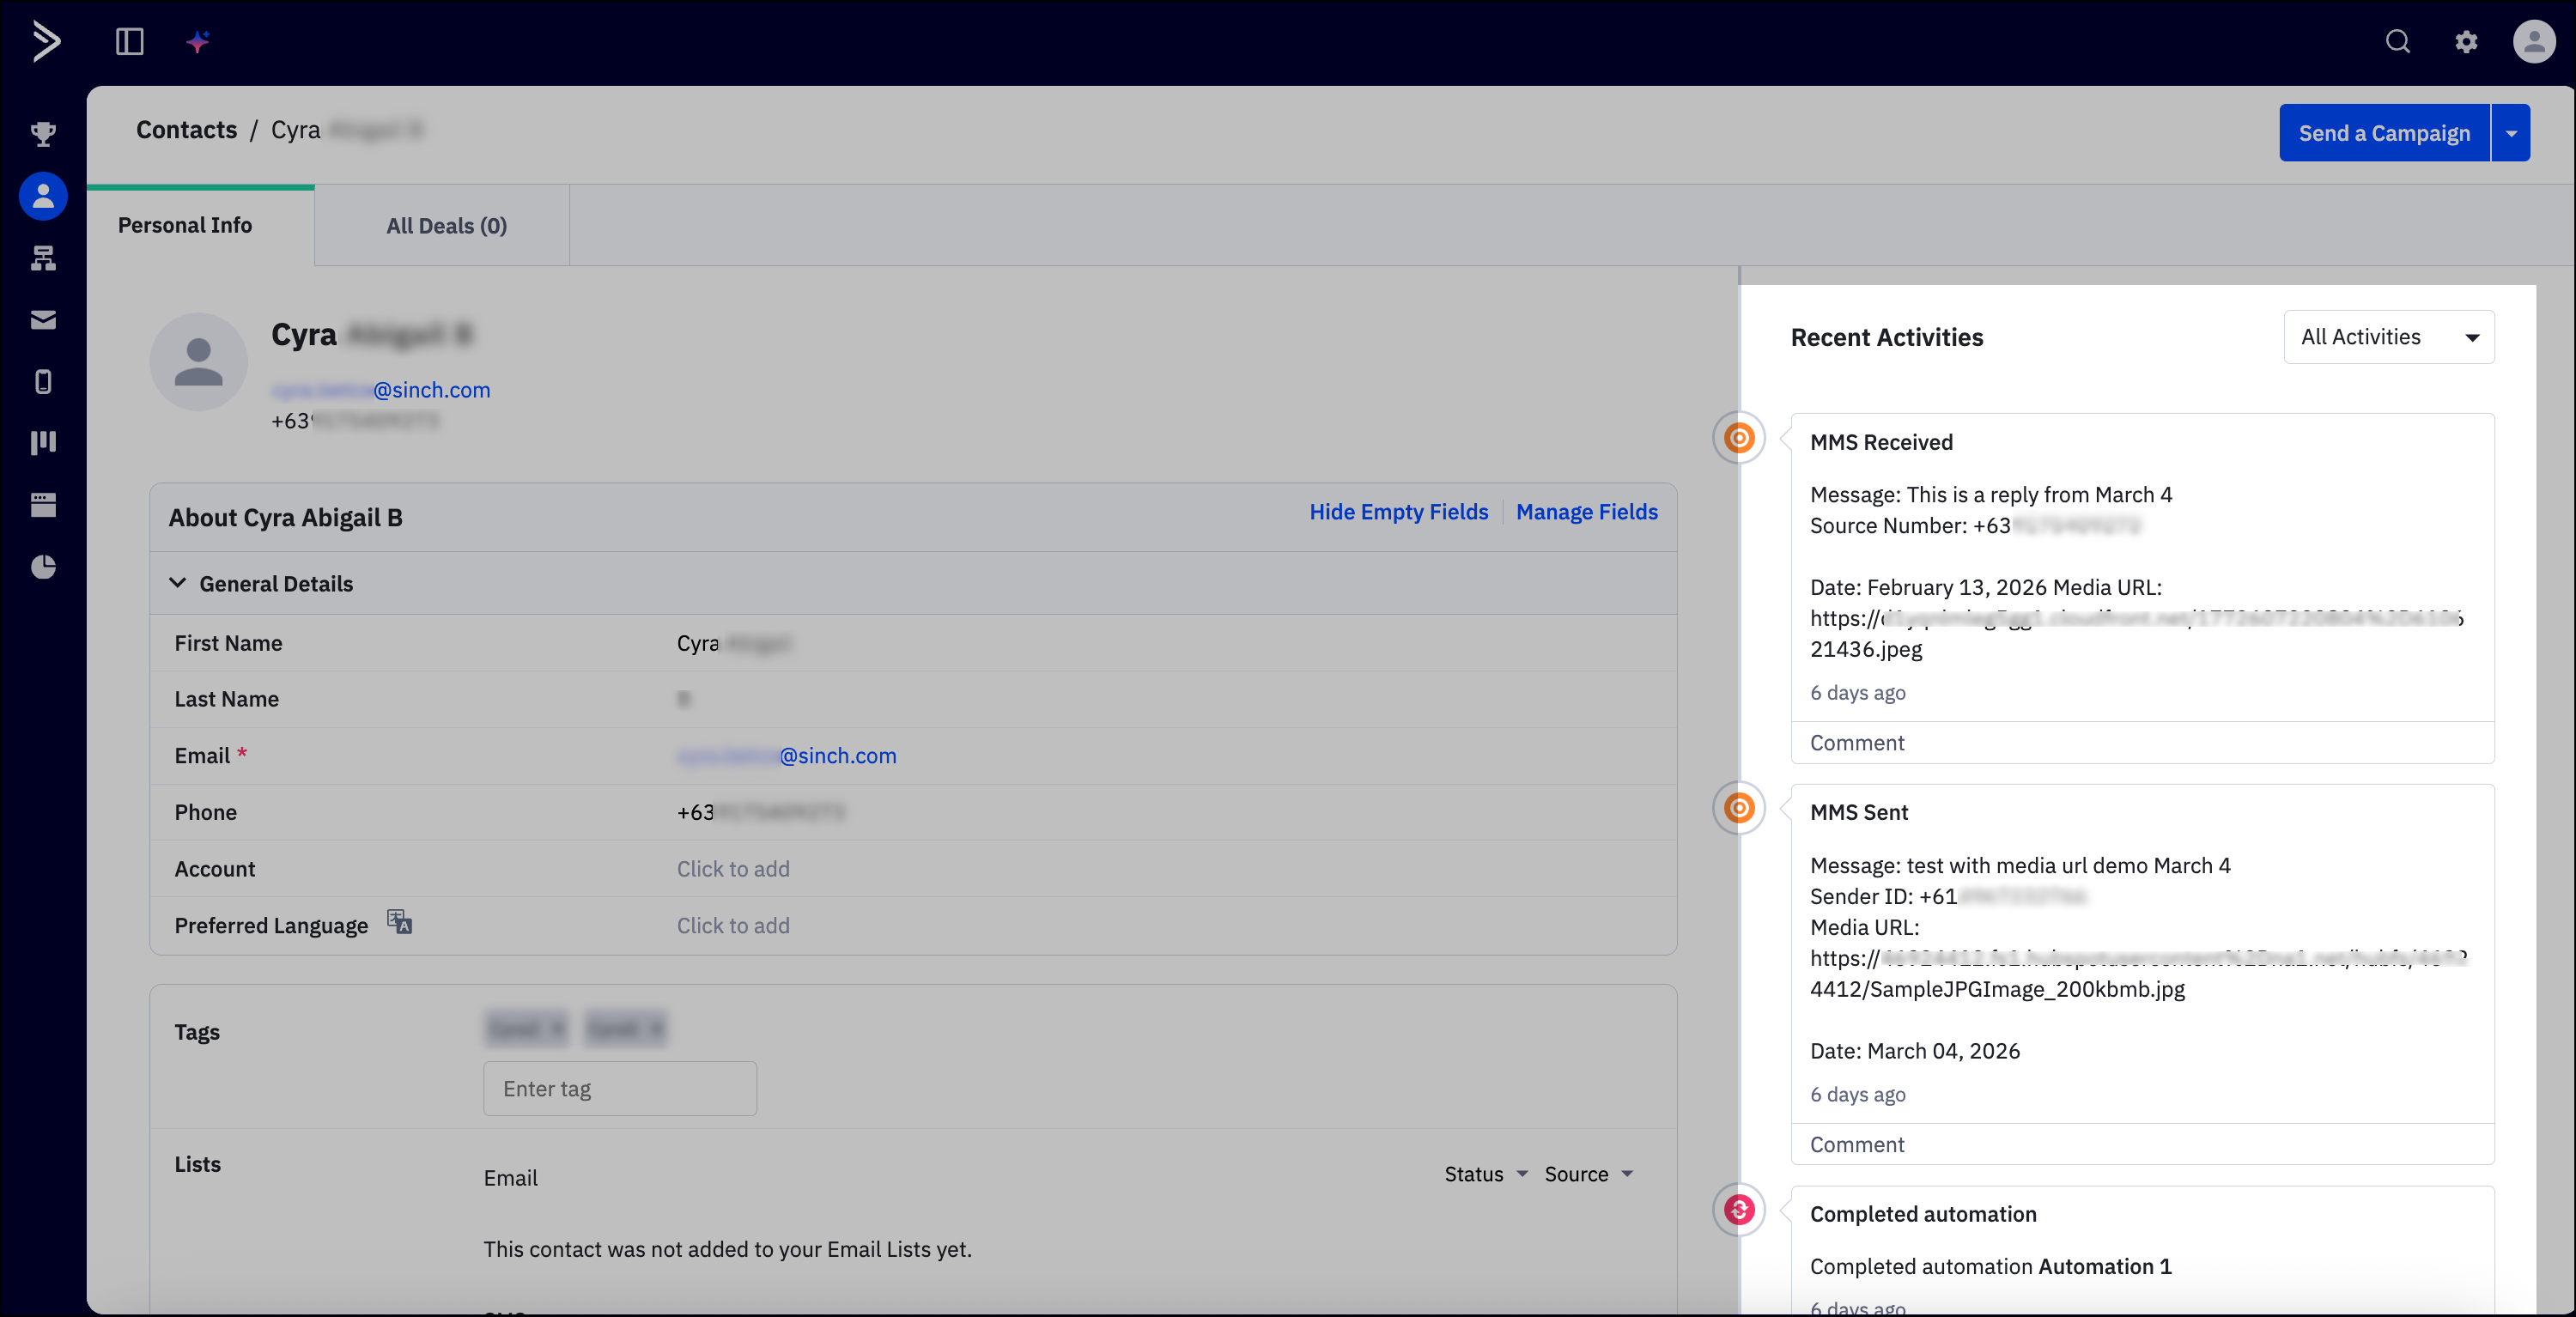Click the About Cyra Abigail B heading

[285, 518]
